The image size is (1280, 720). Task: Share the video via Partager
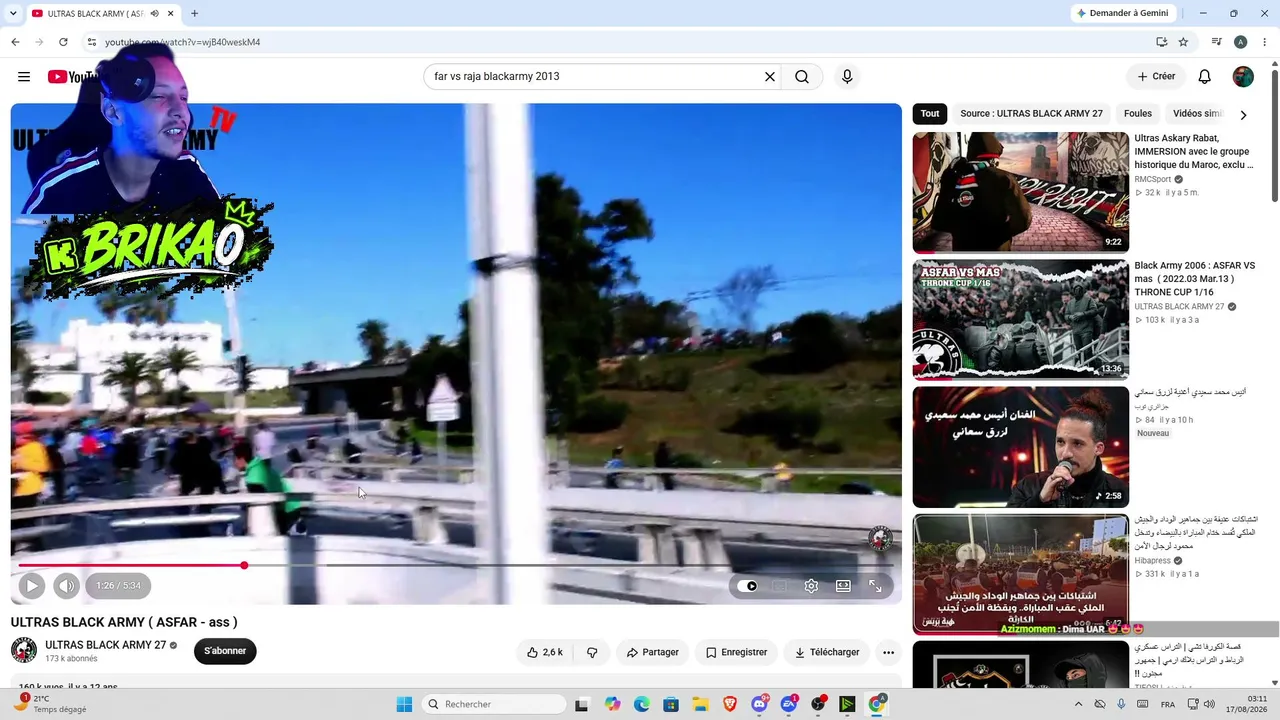[652, 652]
